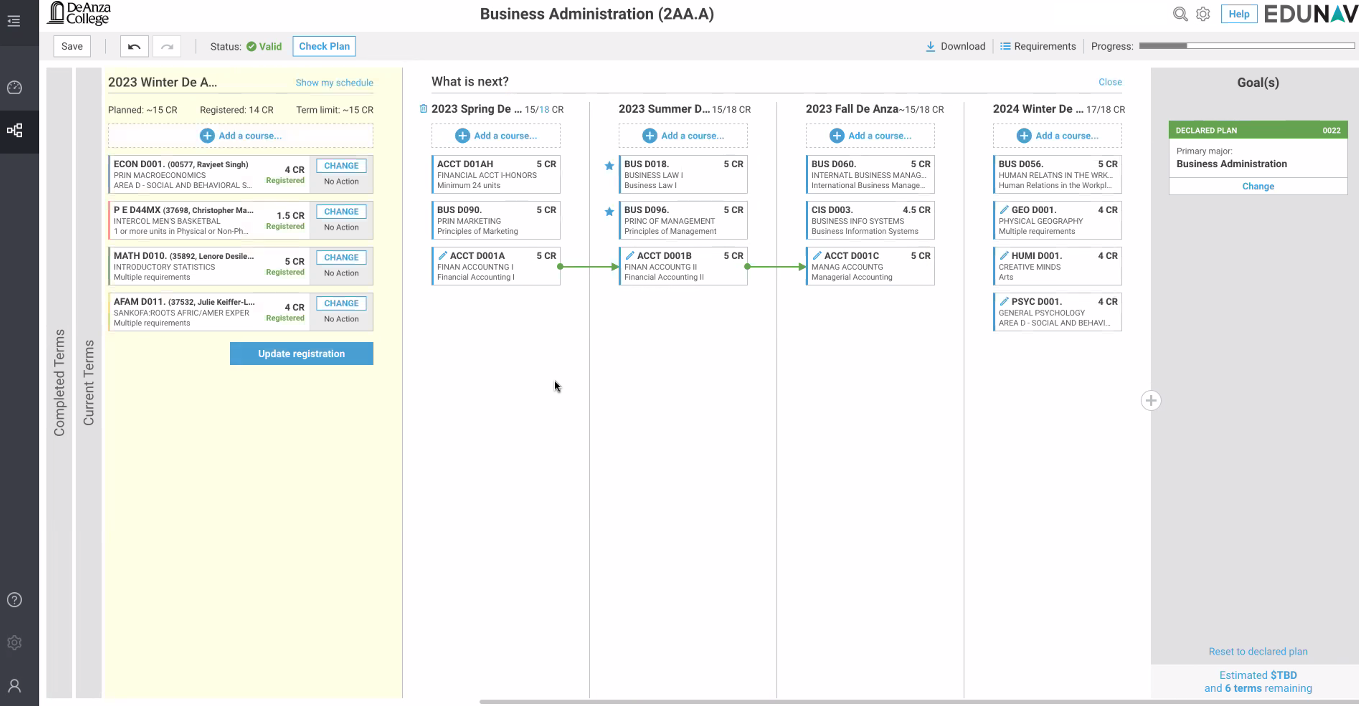Screen dimensions: 1359x706
Task: Click the undo arrow button
Action: (134, 46)
